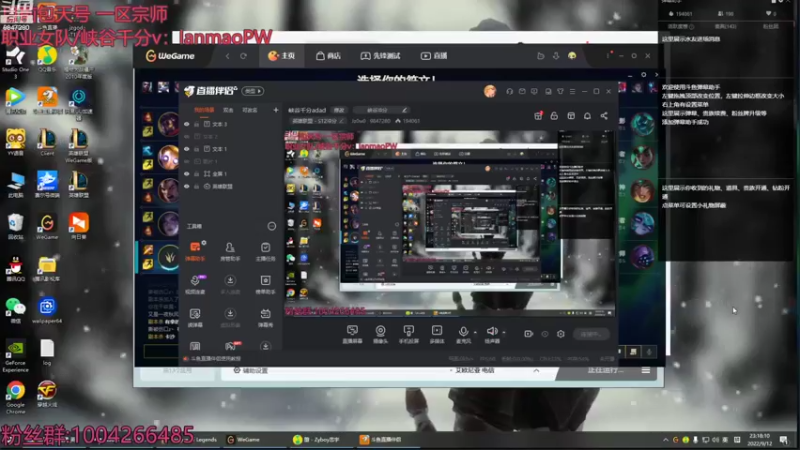This screenshot has width=800, height=450.
Task: Click the taskbar clock
Action: (x=760, y=440)
